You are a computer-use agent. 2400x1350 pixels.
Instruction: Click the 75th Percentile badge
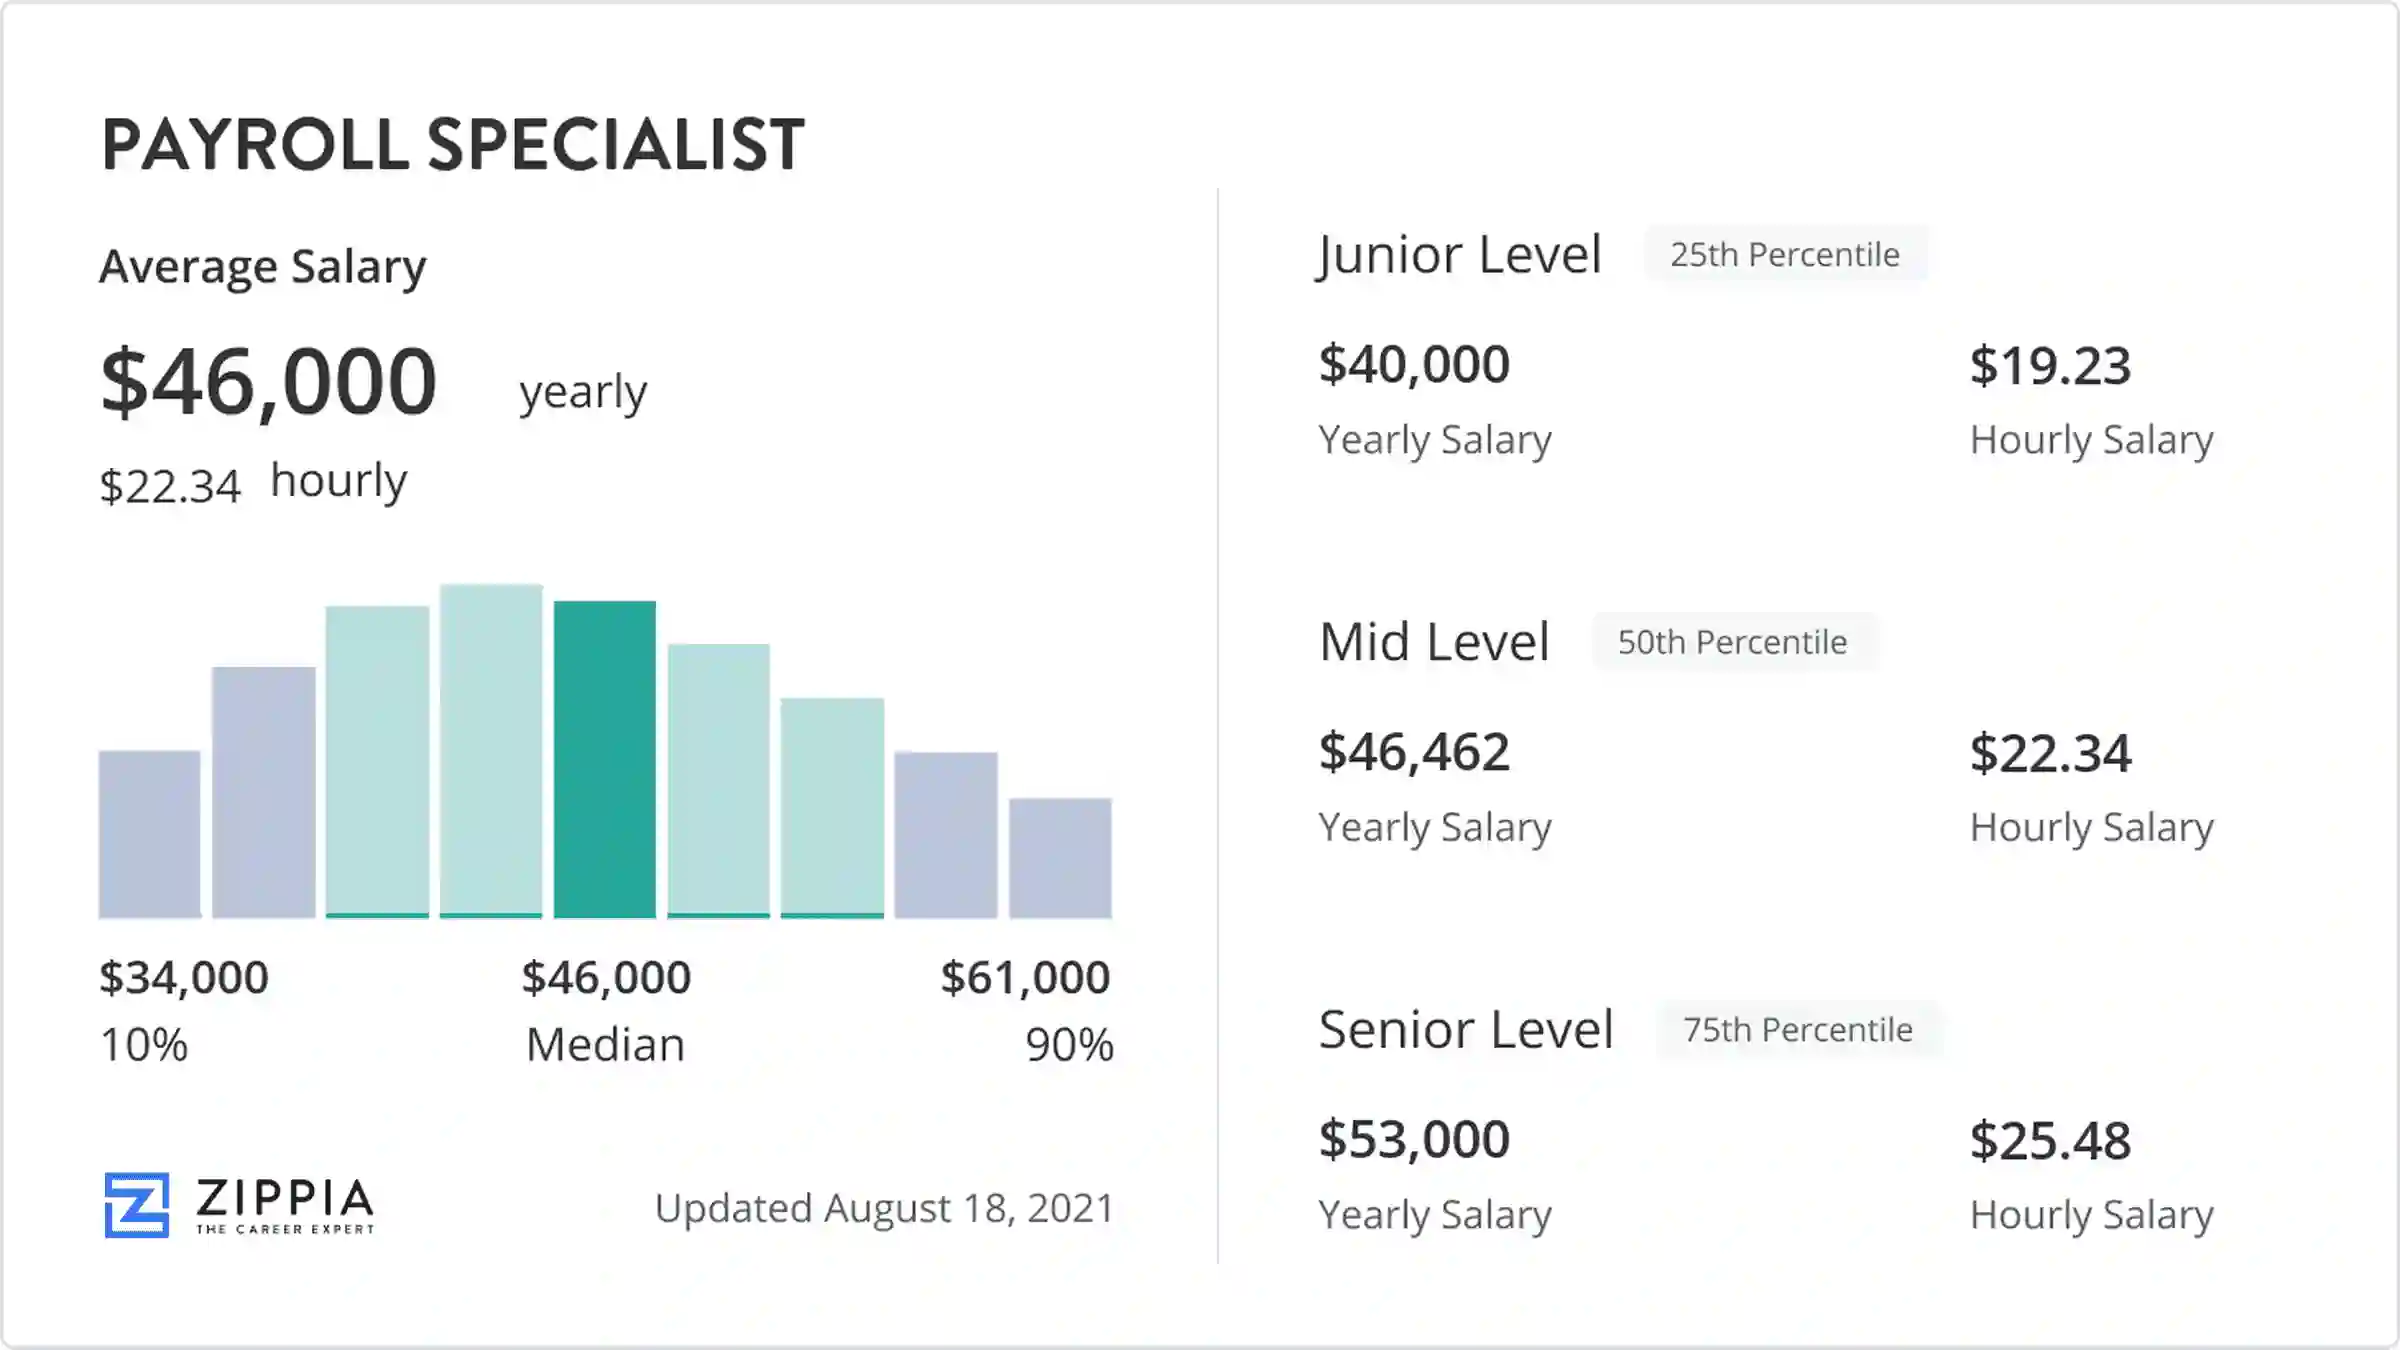click(x=1797, y=1030)
